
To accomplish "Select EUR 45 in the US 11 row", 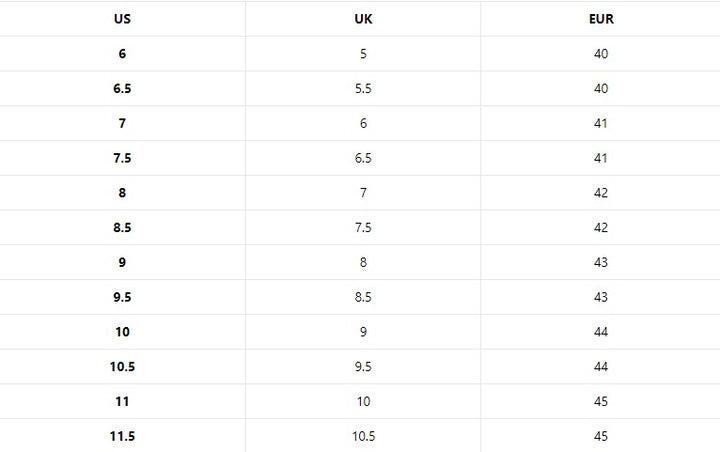I will pos(600,401).
